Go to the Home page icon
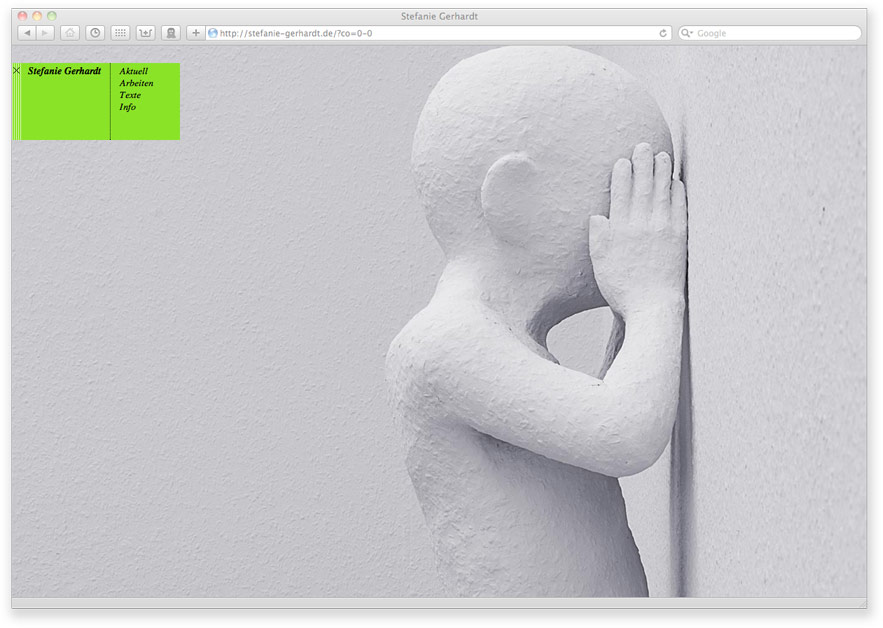 tap(70, 33)
